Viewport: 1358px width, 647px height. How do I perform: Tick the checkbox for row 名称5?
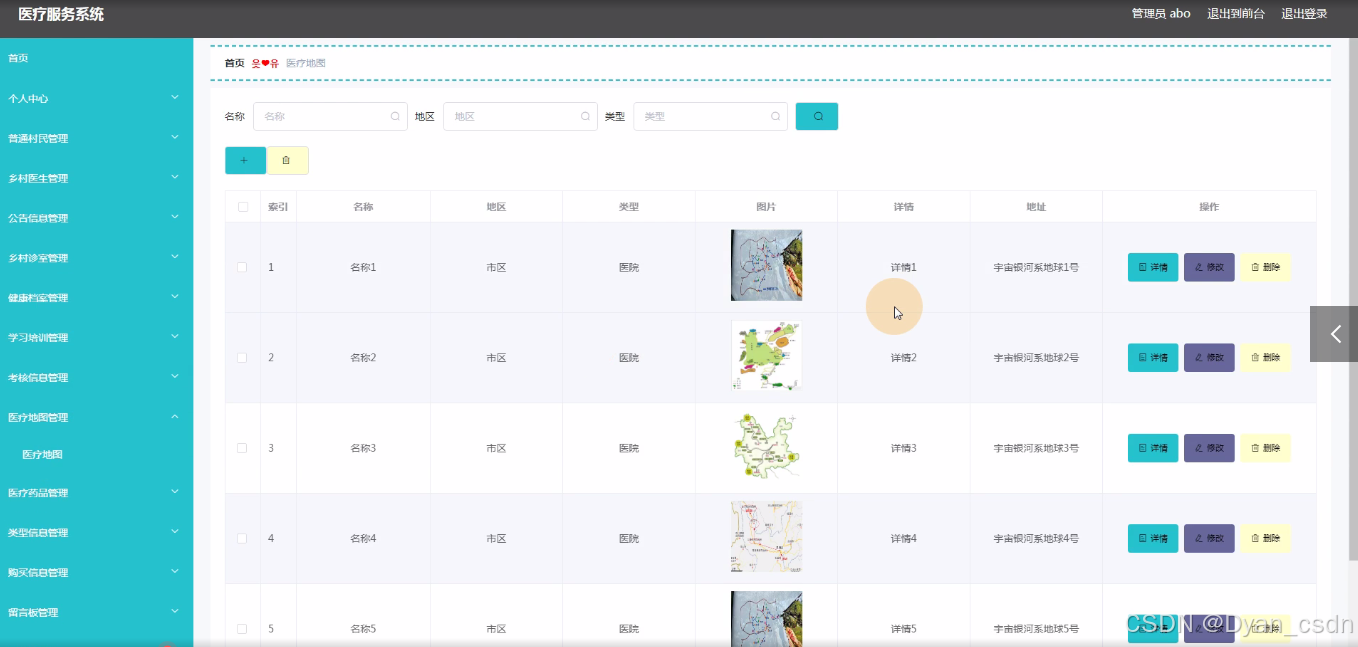tap(242, 629)
